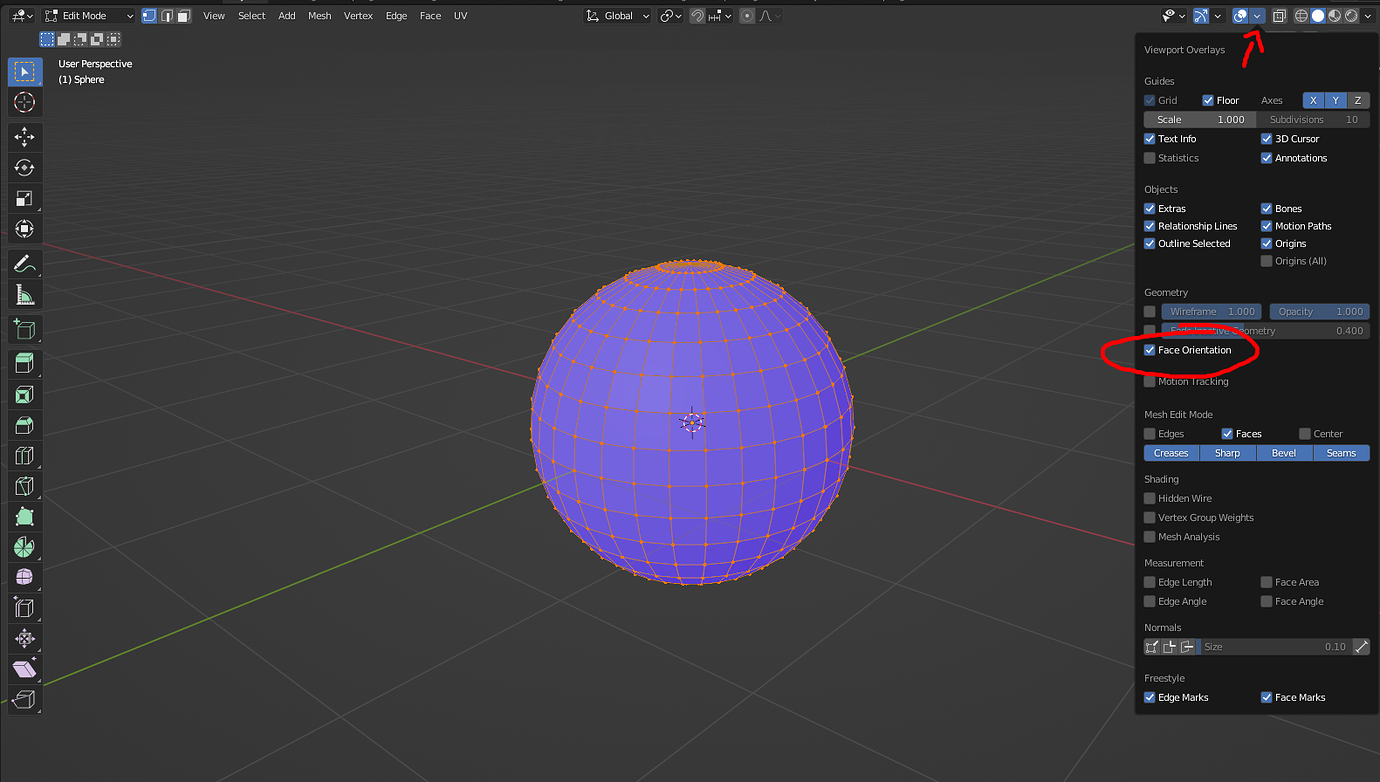Disable the Face Orientation overlay
Viewport: 1380px width, 782px height.
coord(1149,350)
